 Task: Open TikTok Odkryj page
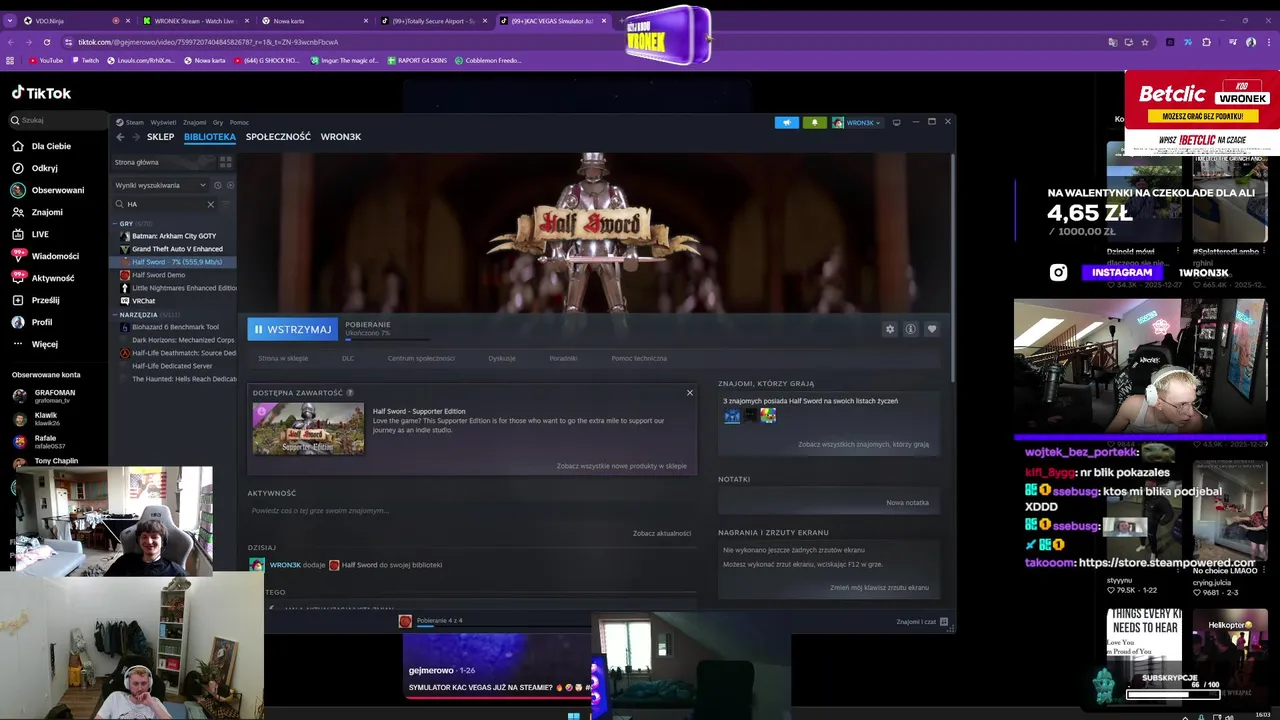point(44,168)
